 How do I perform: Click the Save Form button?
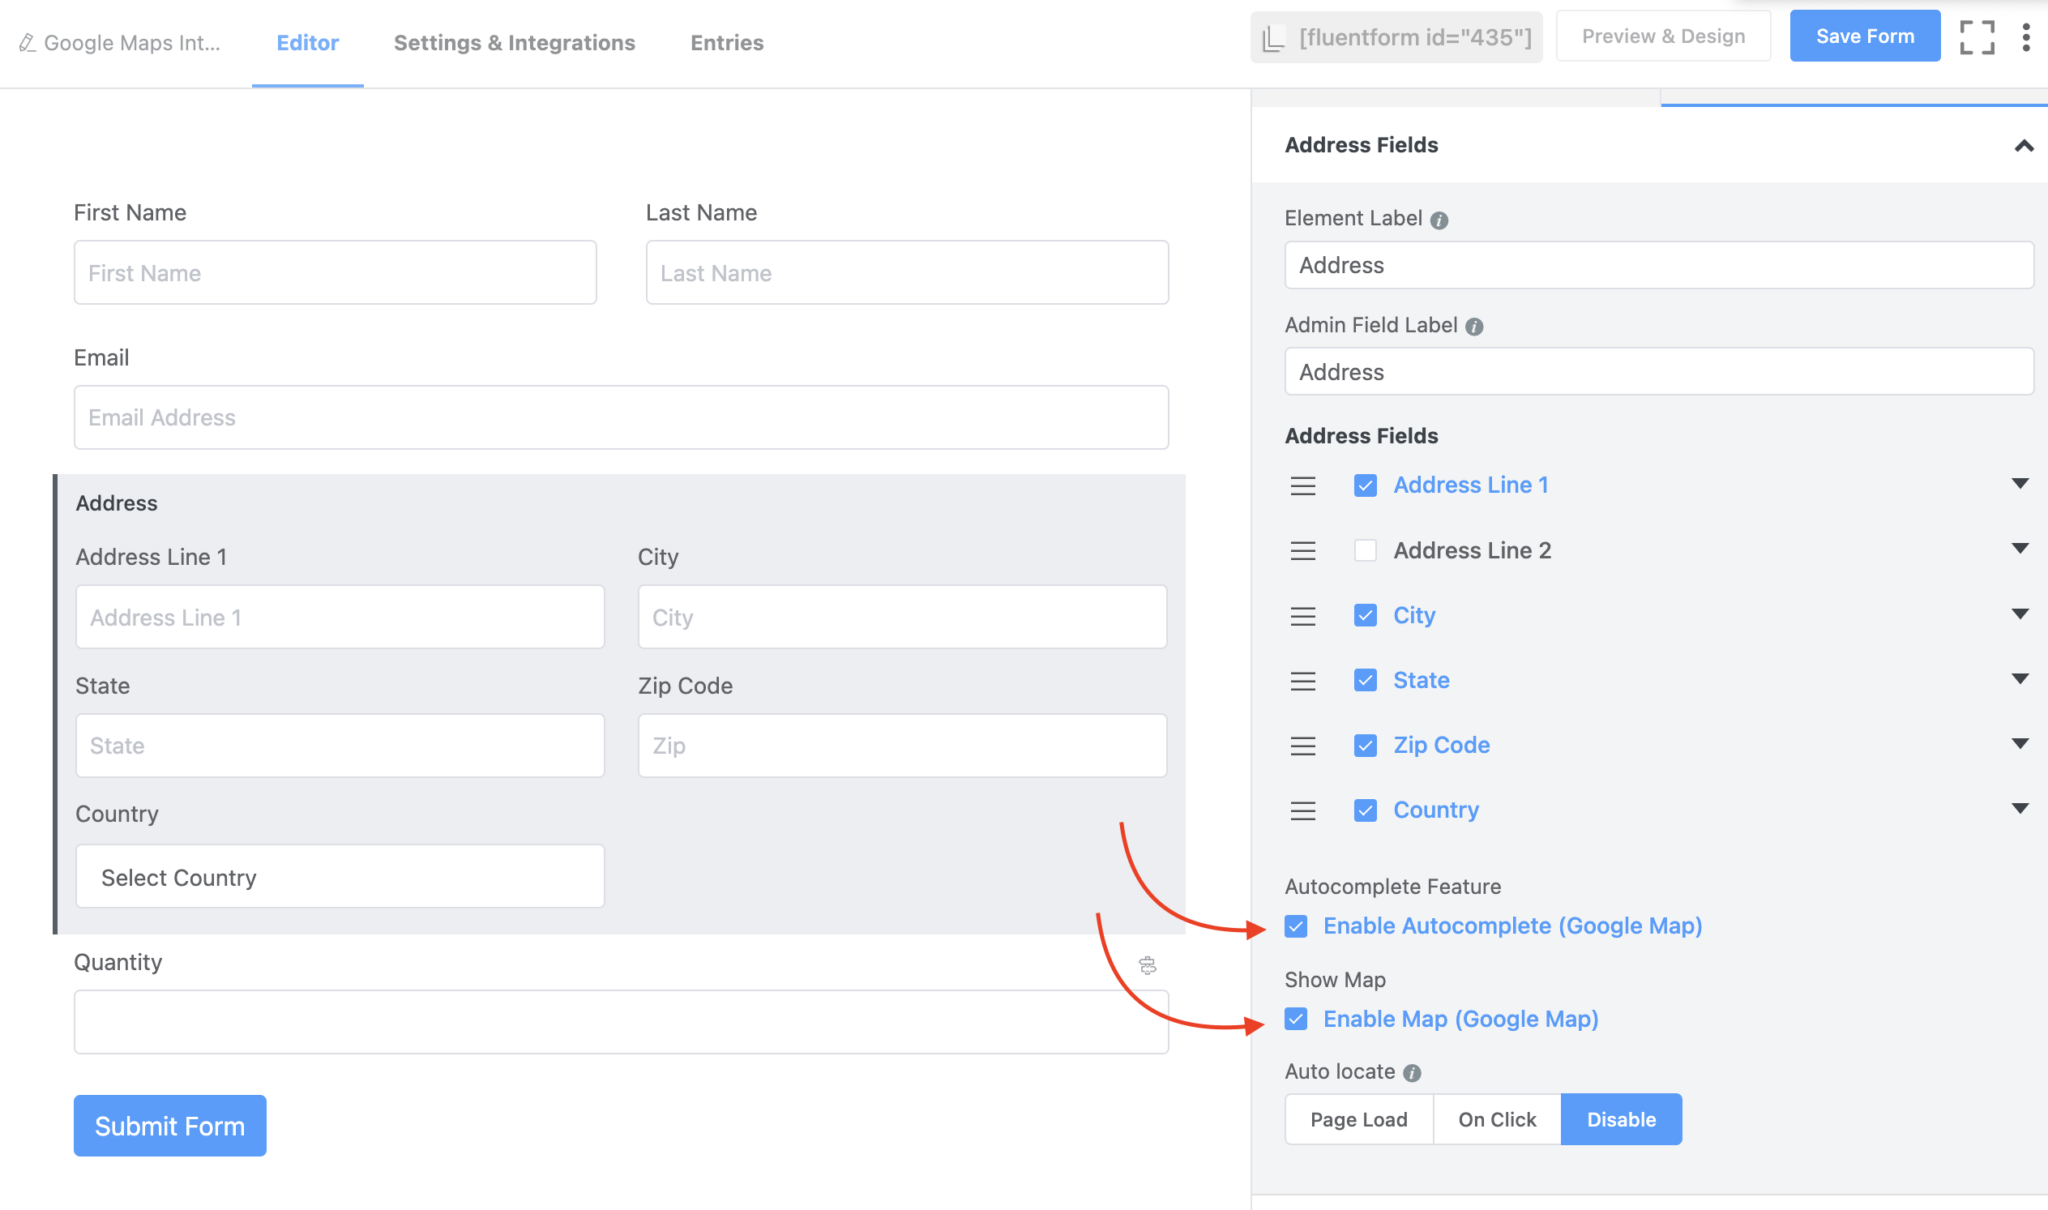[x=1864, y=35]
